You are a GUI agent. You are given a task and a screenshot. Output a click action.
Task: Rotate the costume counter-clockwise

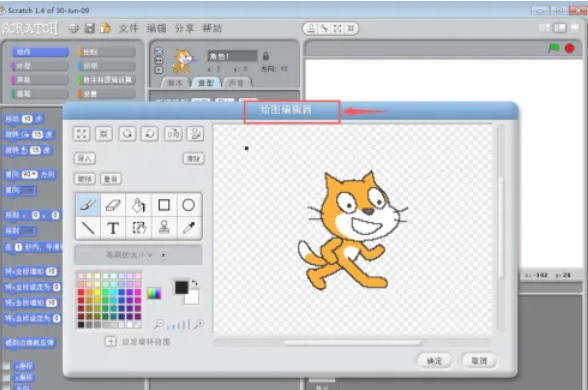[128, 134]
